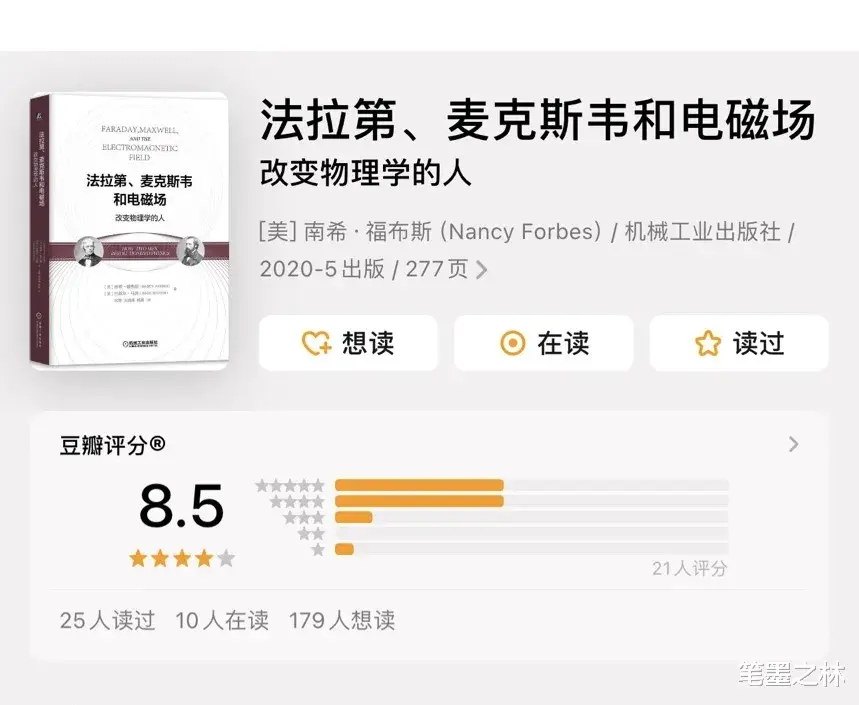Mark the book as 想读
Screen dimensions: 859x705
pos(348,343)
